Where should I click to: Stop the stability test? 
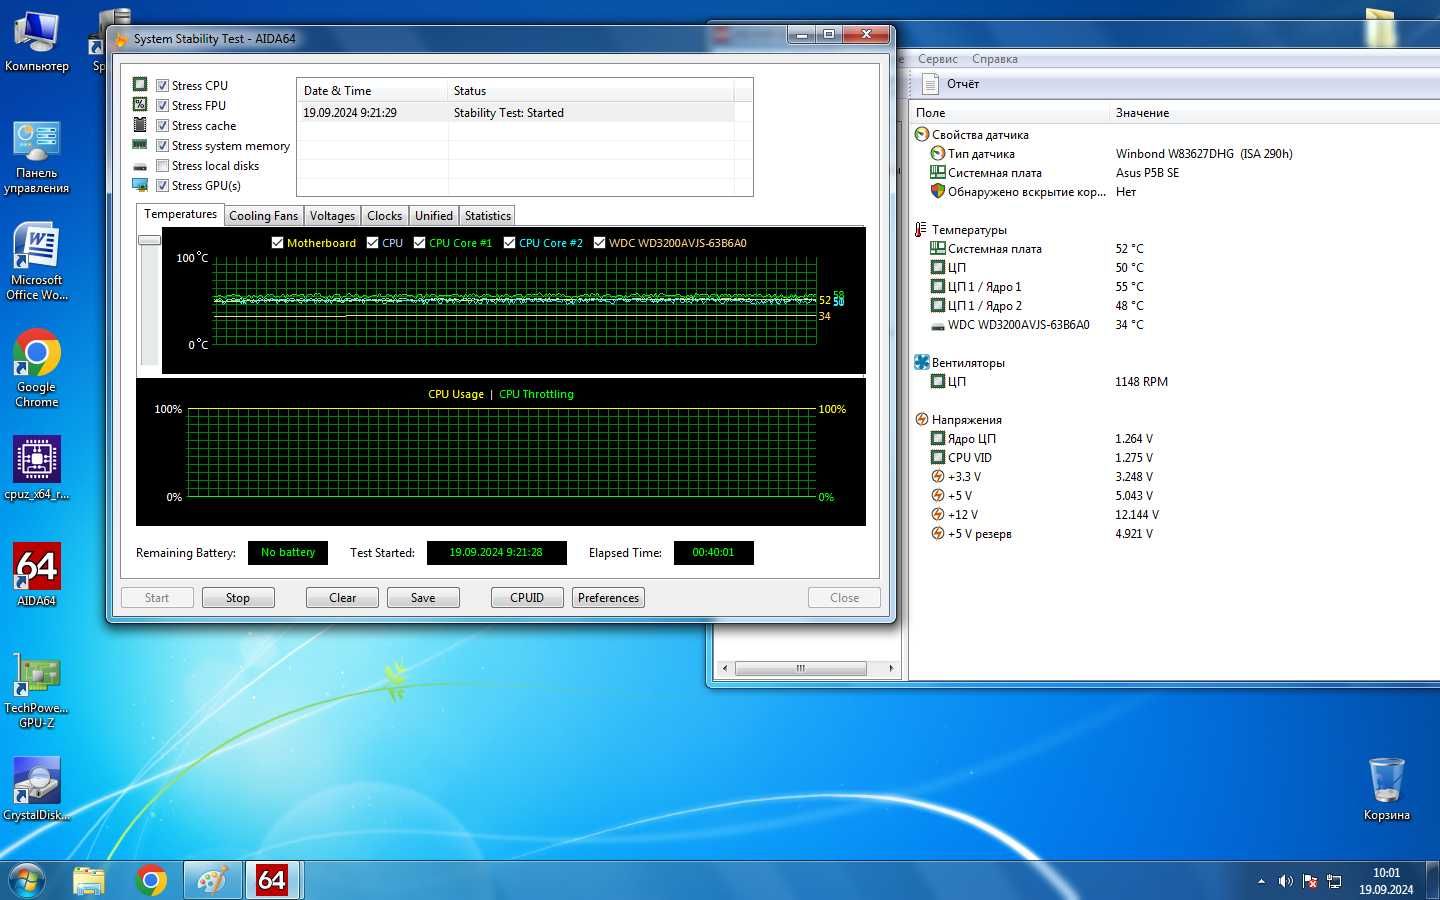pos(238,598)
